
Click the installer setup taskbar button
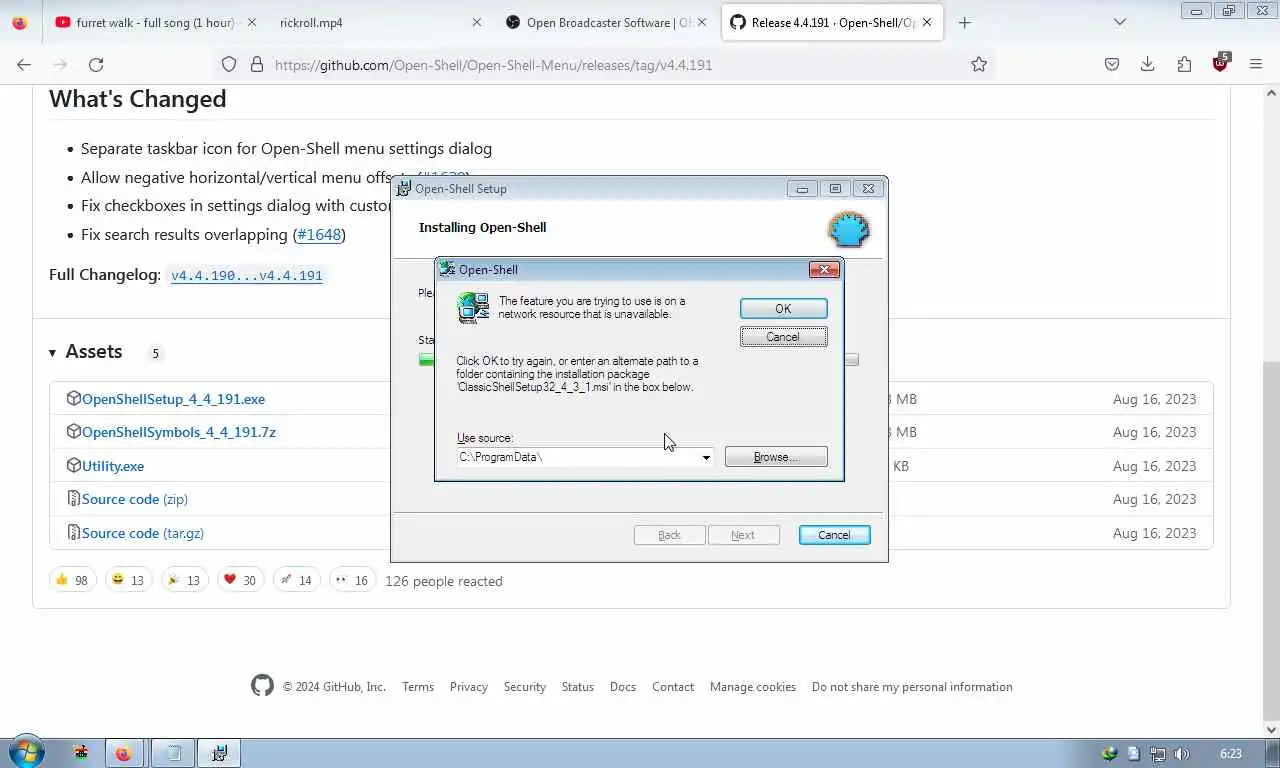coord(219,753)
